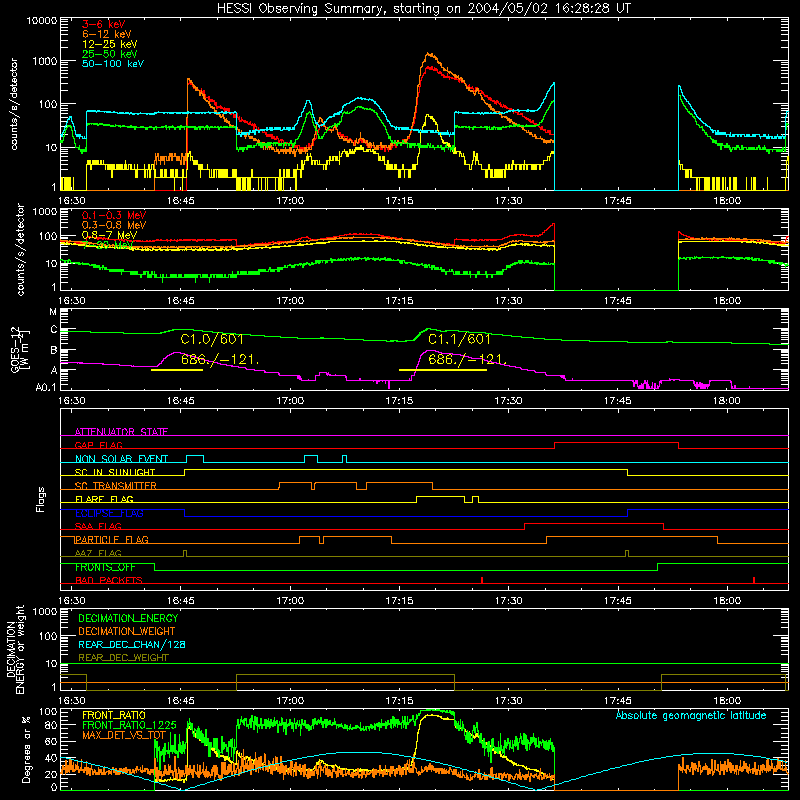Click the yellow FRONT_RATIO legend label
This screenshot has height=800, width=800.
click(x=114, y=715)
